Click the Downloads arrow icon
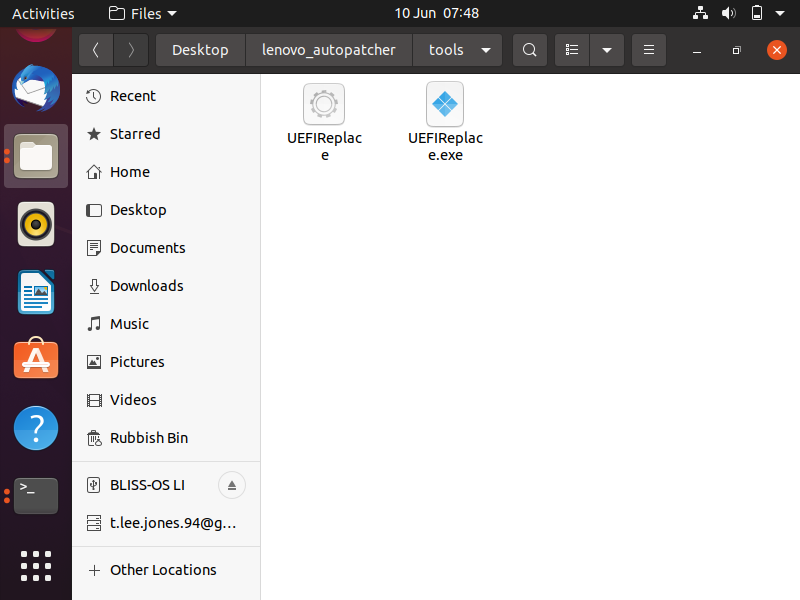 [x=94, y=286]
